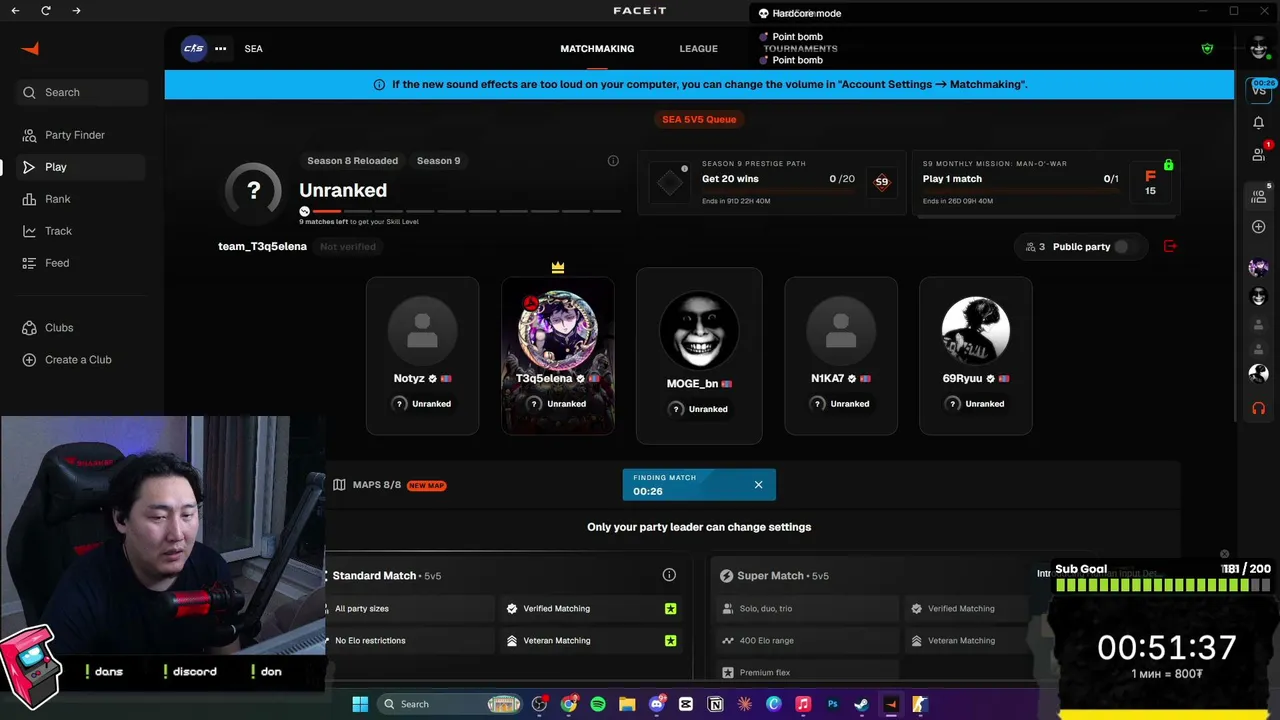Go back using the top-left arrow
The height and width of the screenshot is (720, 1280).
[x=15, y=10]
